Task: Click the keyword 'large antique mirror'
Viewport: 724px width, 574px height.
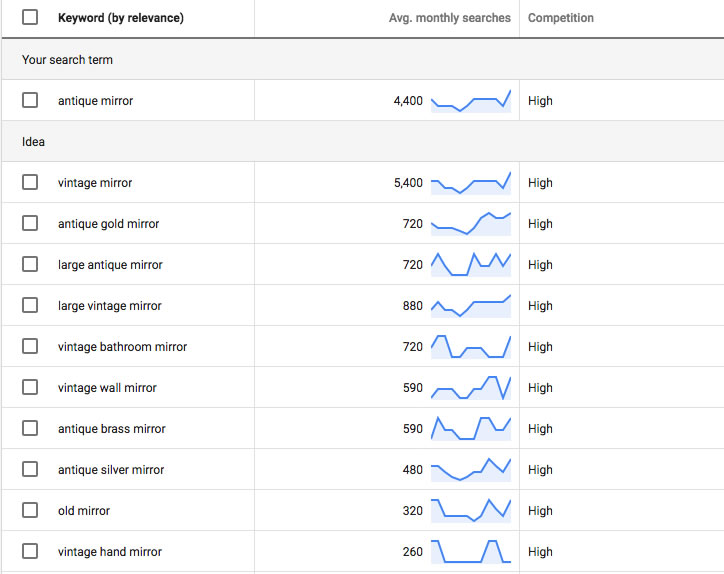Action: (x=110, y=265)
